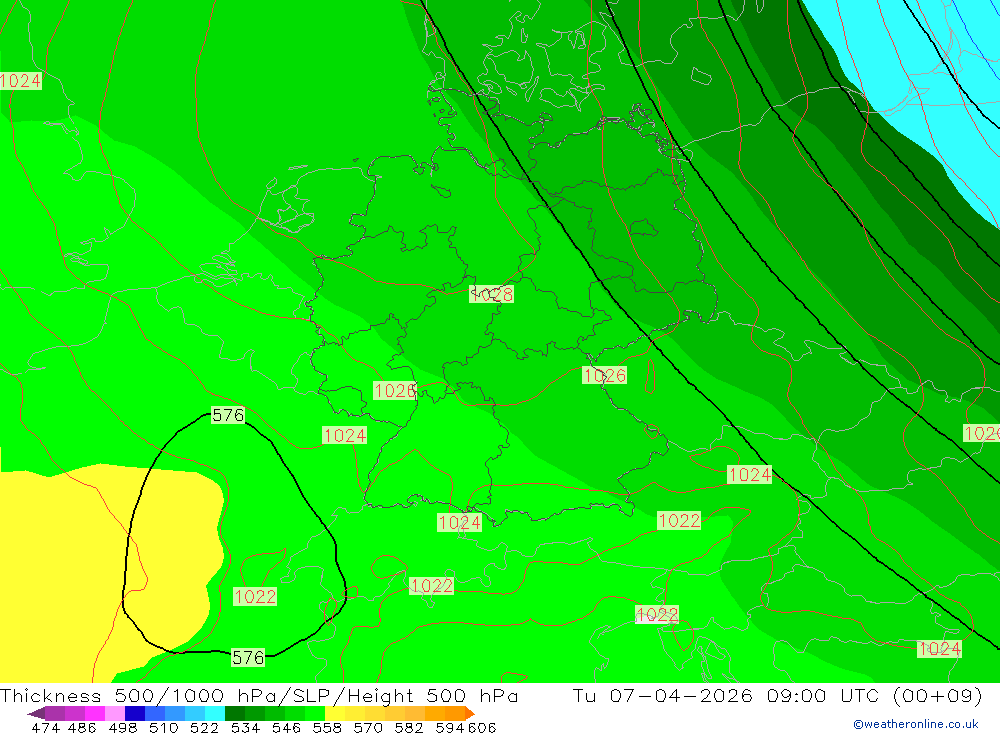Viewport: 1000px width, 733px height.
Task: Click the bright yellow legend color swatch
Action: [335, 713]
